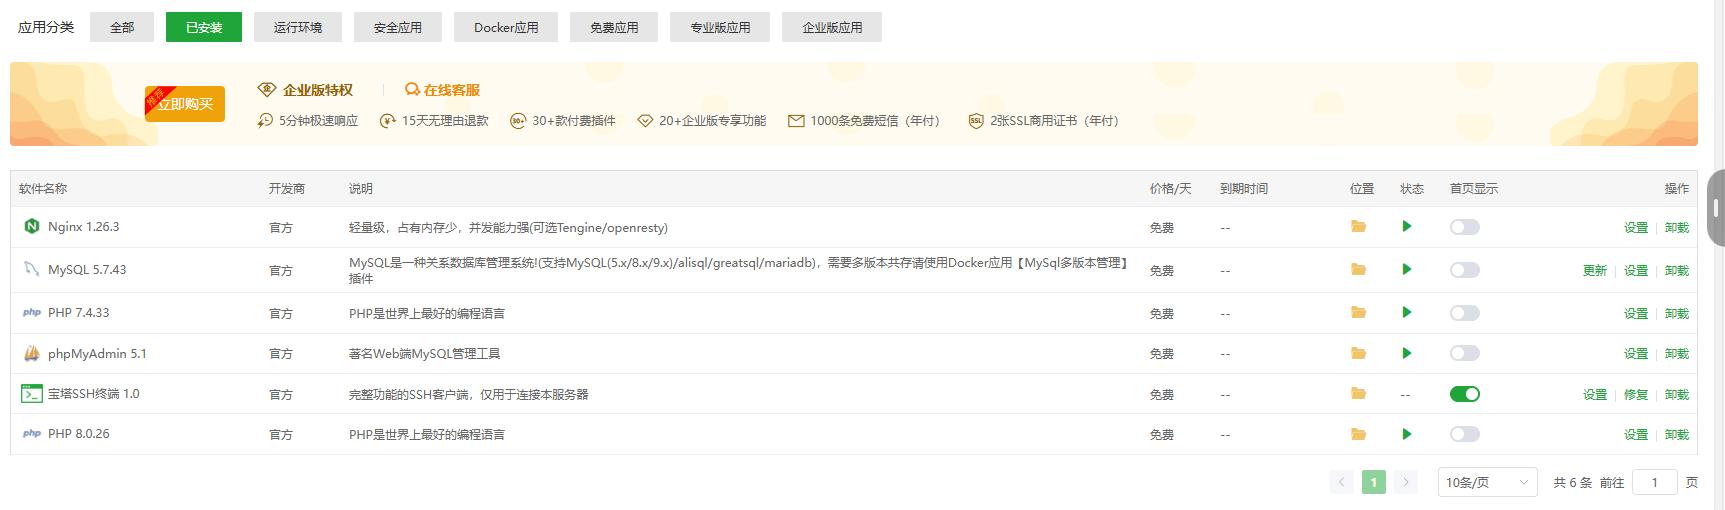The image size is (1725, 510).
Task: Open 设置 for phpMyAdmin 5.1
Action: (x=1636, y=354)
